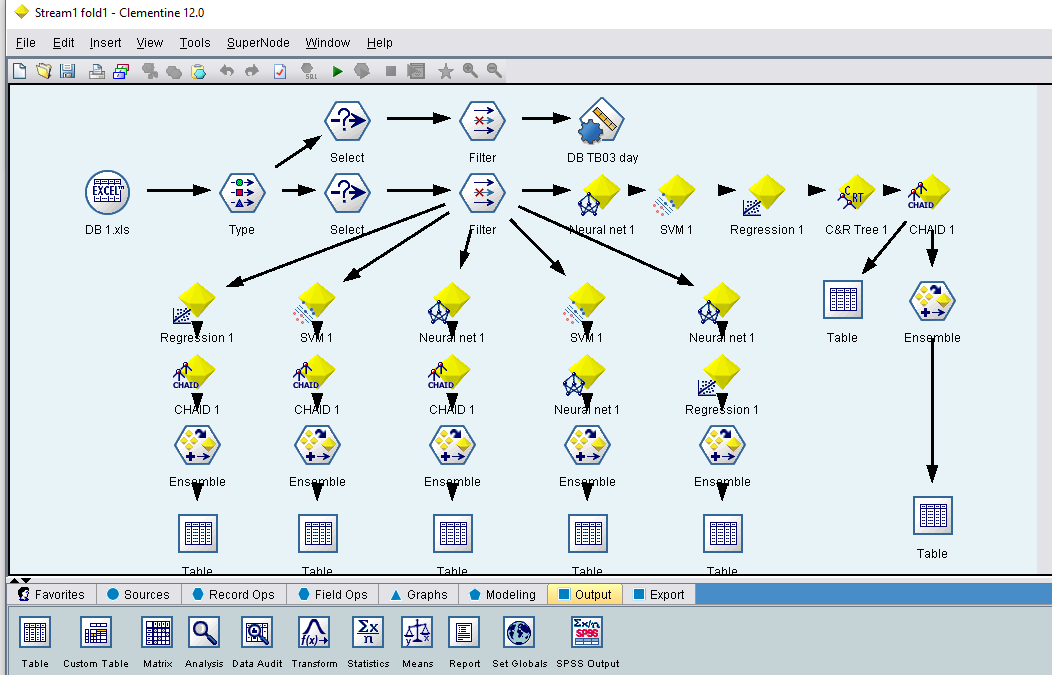This screenshot has width=1052, height=675.
Task: Add Matrix node from Output palette
Action: 157,633
